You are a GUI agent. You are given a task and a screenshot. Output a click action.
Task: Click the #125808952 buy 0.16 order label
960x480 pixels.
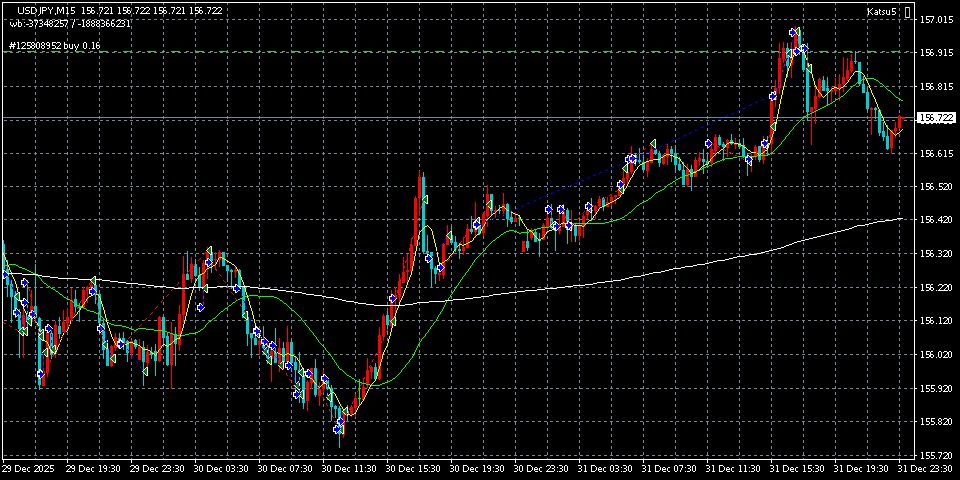(x=54, y=46)
